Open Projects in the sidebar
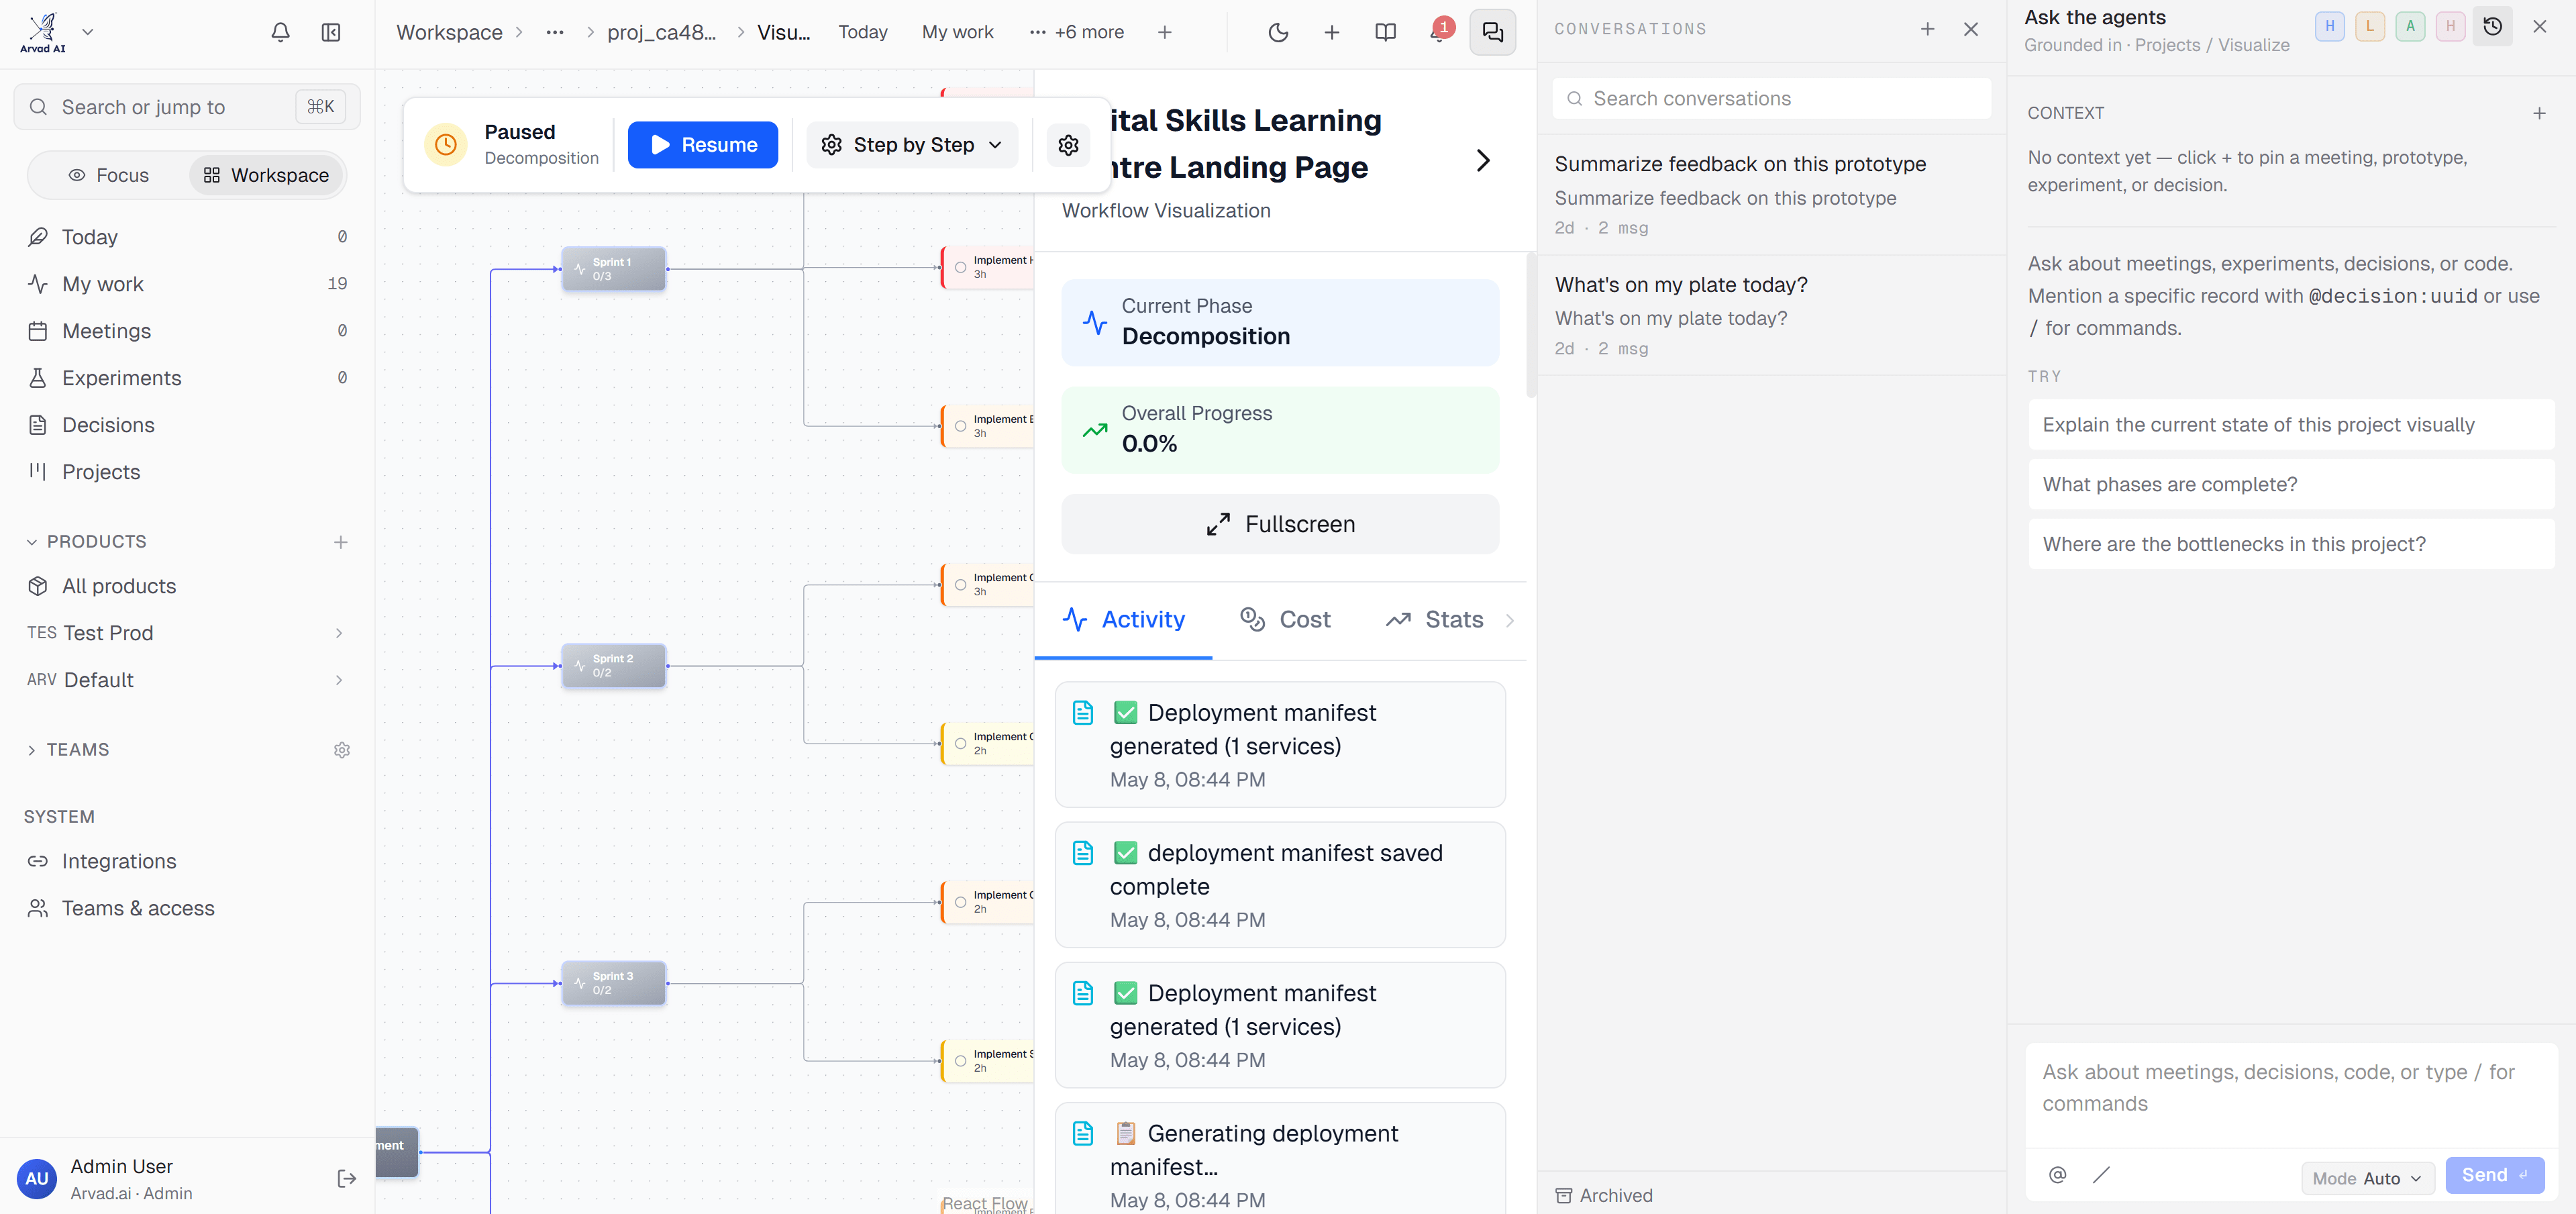Viewport: 2576px width, 1214px height. [x=187, y=472]
